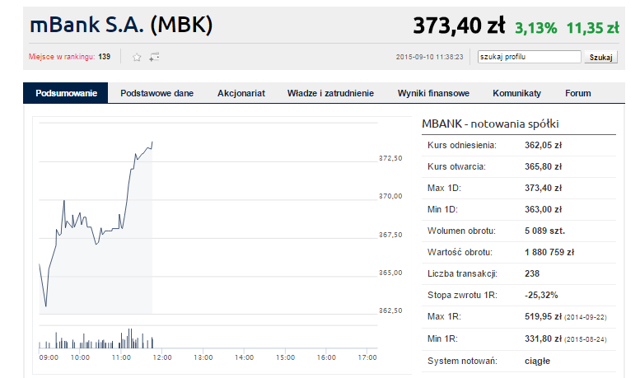This screenshot has height=378, width=640.
Task: Add mBank to favorites with star icon
Action: (x=137, y=57)
